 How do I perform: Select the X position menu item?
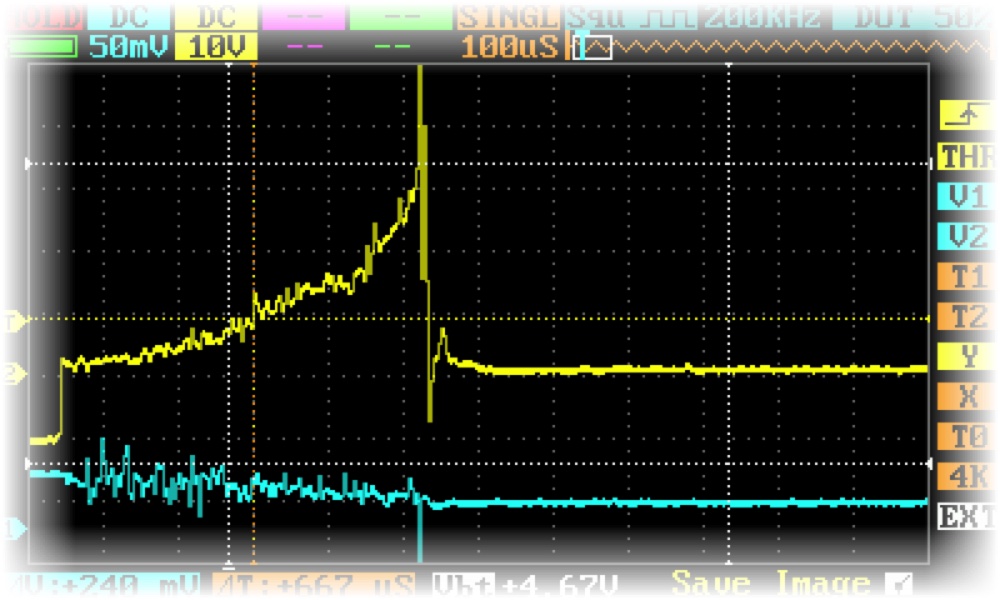966,397
